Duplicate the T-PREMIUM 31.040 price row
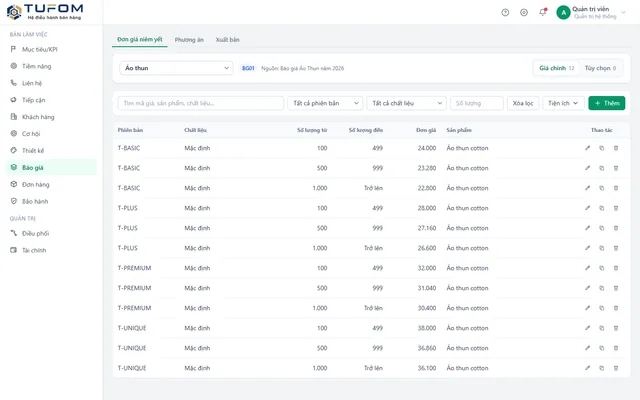The image size is (640, 400). coord(602,288)
